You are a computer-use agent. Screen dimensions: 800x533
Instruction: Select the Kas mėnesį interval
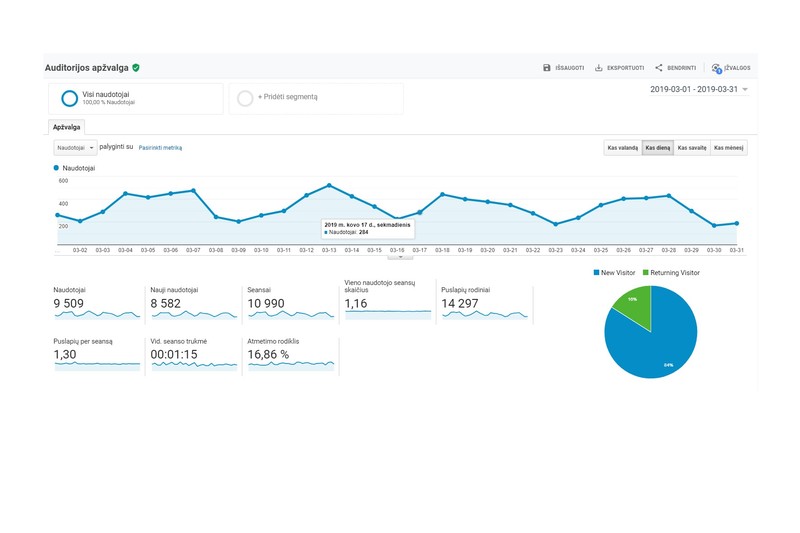pos(729,148)
